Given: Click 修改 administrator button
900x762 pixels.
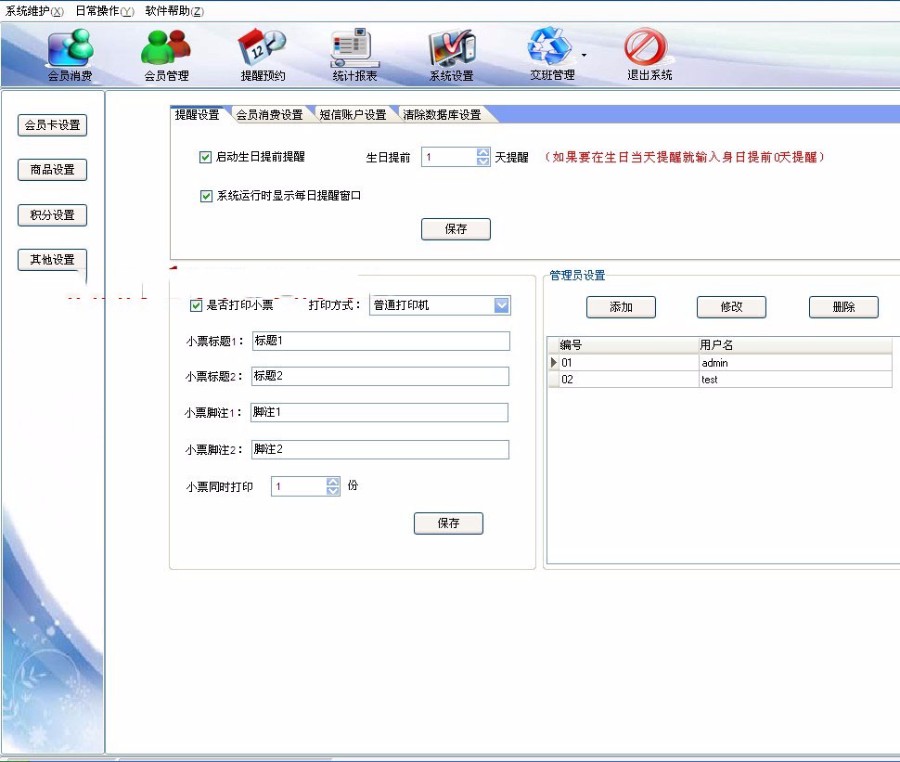Looking at the screenshot, I should coord(731,307).
